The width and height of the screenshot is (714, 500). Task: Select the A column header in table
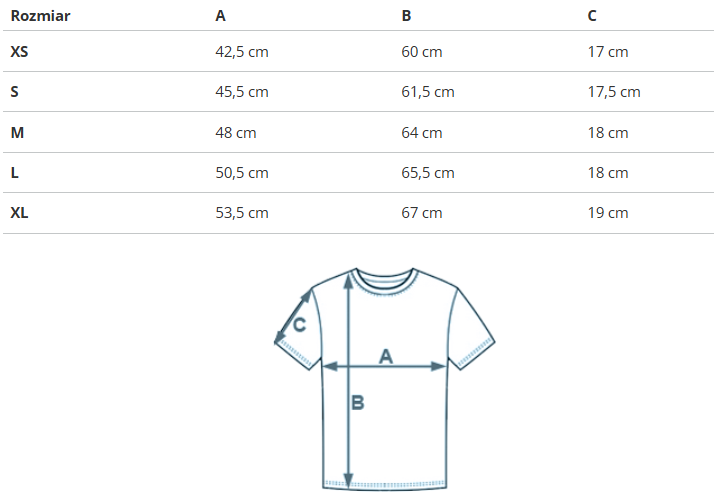coord(221,16)
